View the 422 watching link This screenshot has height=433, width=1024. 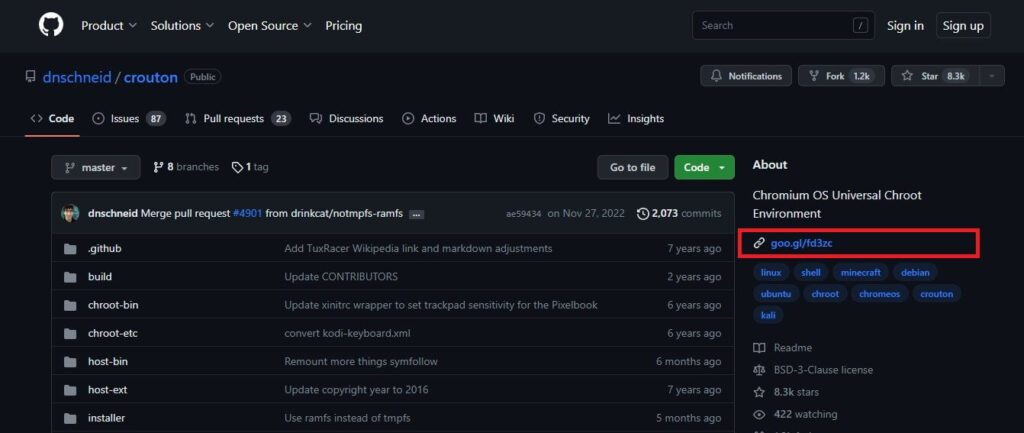(795, 414)
